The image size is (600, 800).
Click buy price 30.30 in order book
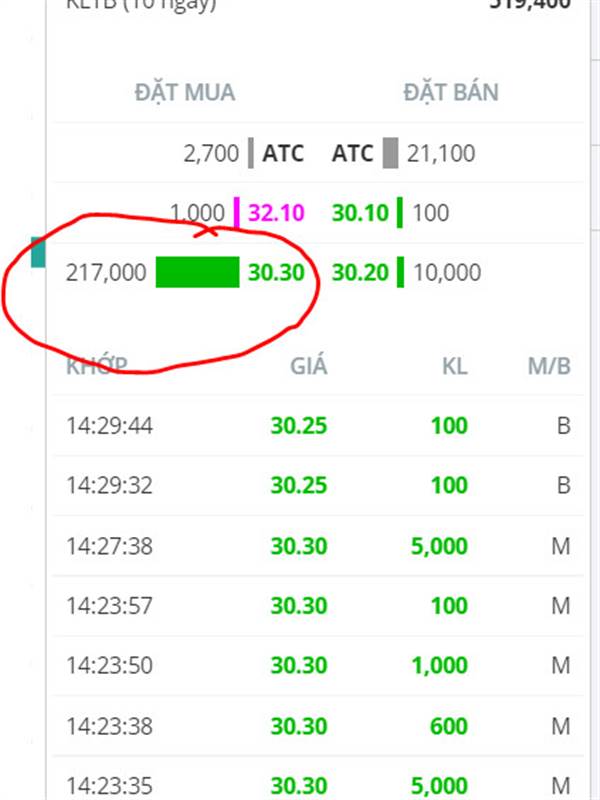[276, 272]
